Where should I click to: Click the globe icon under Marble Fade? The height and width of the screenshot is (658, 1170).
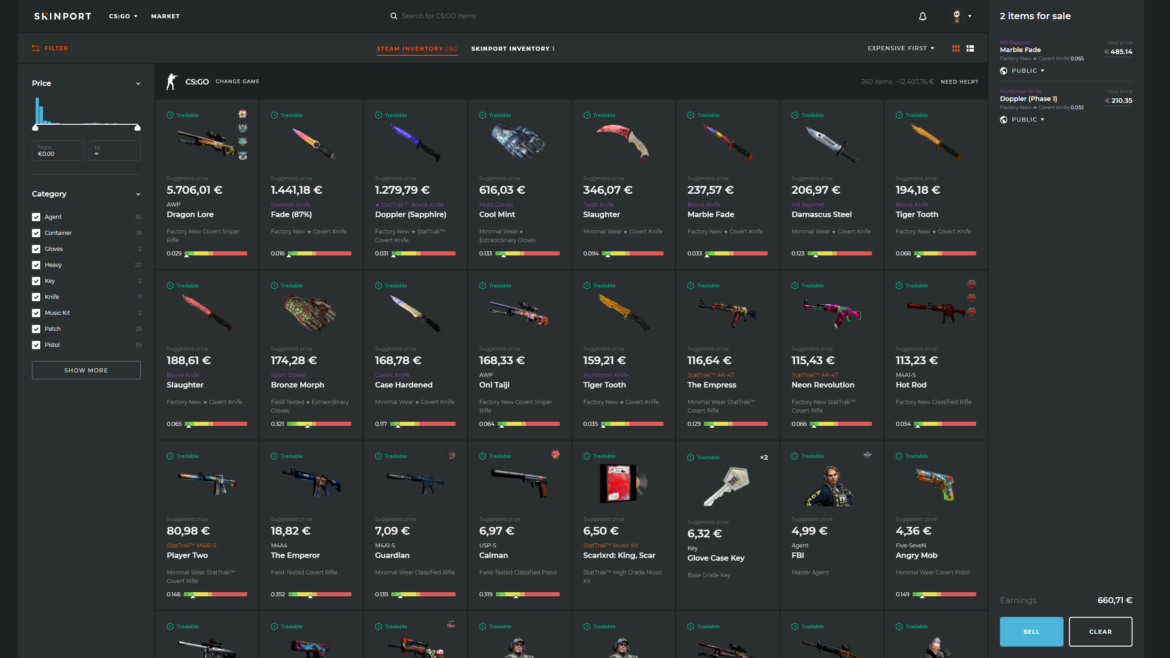1004,71
